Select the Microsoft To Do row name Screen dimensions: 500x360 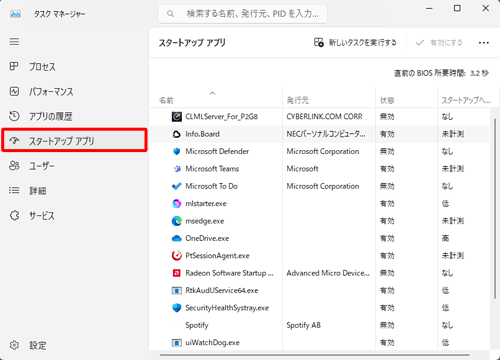pos(211,186)
